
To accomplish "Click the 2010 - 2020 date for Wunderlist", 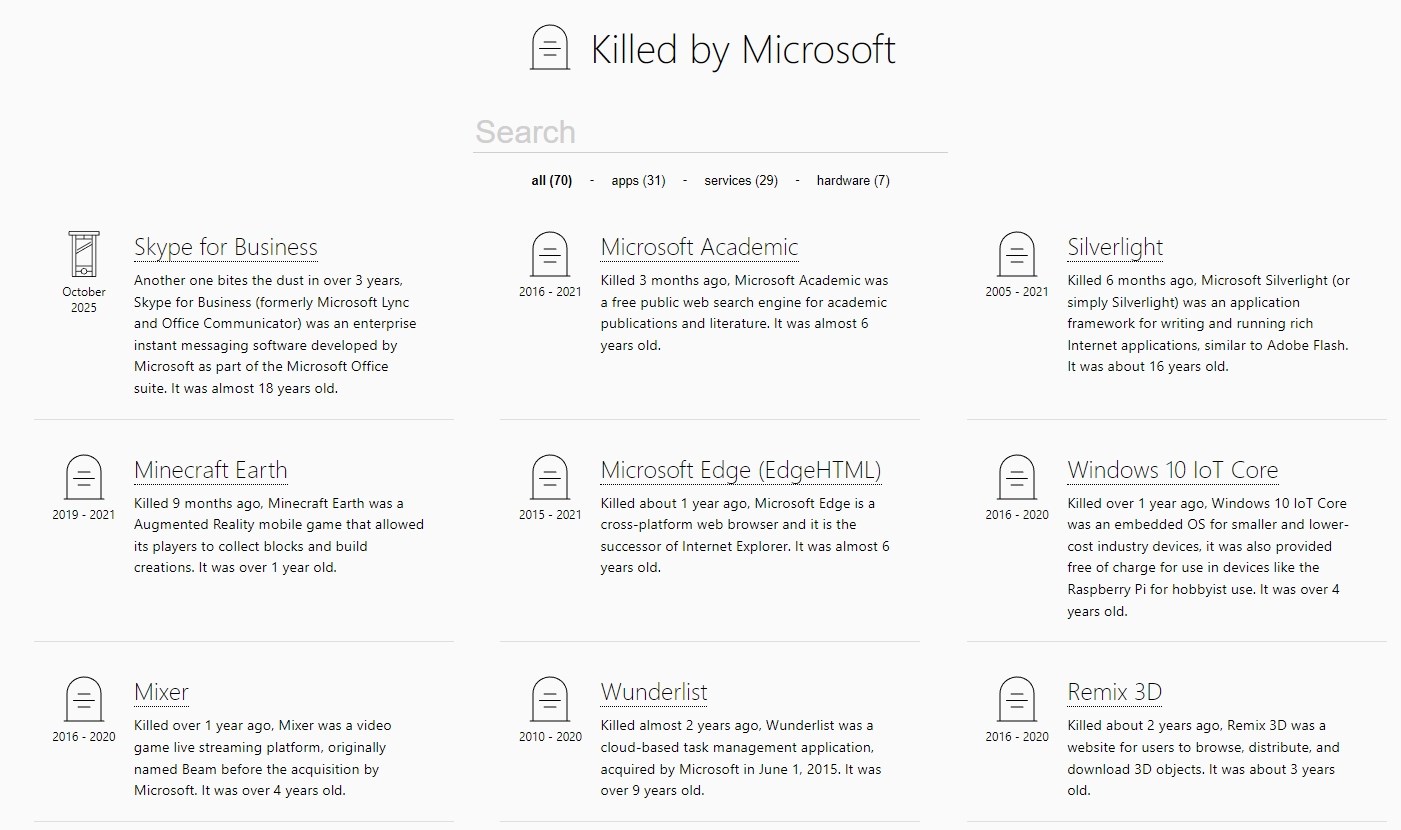I will click(x=550, y=737).
